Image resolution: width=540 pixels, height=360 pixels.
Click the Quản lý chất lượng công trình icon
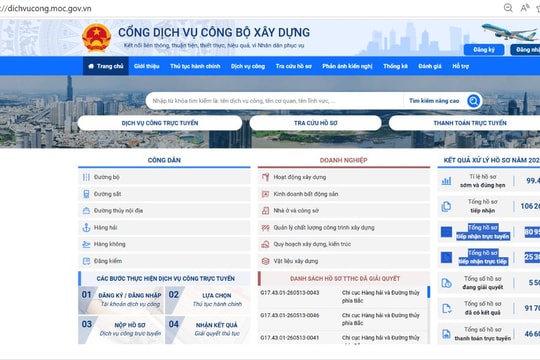[265, 228]
